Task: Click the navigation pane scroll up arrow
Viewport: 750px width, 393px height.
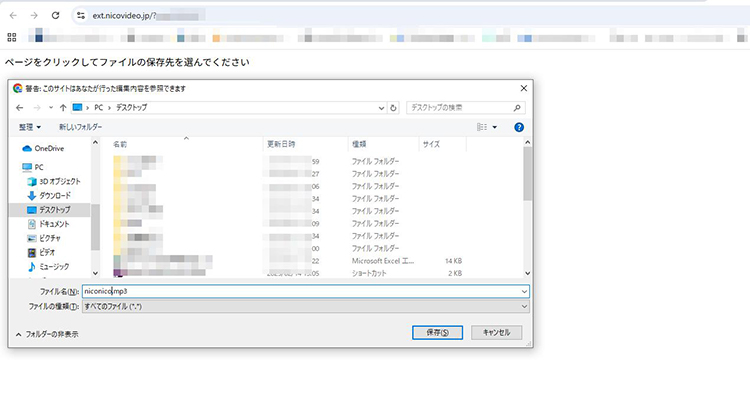Action: click(95, 142)
